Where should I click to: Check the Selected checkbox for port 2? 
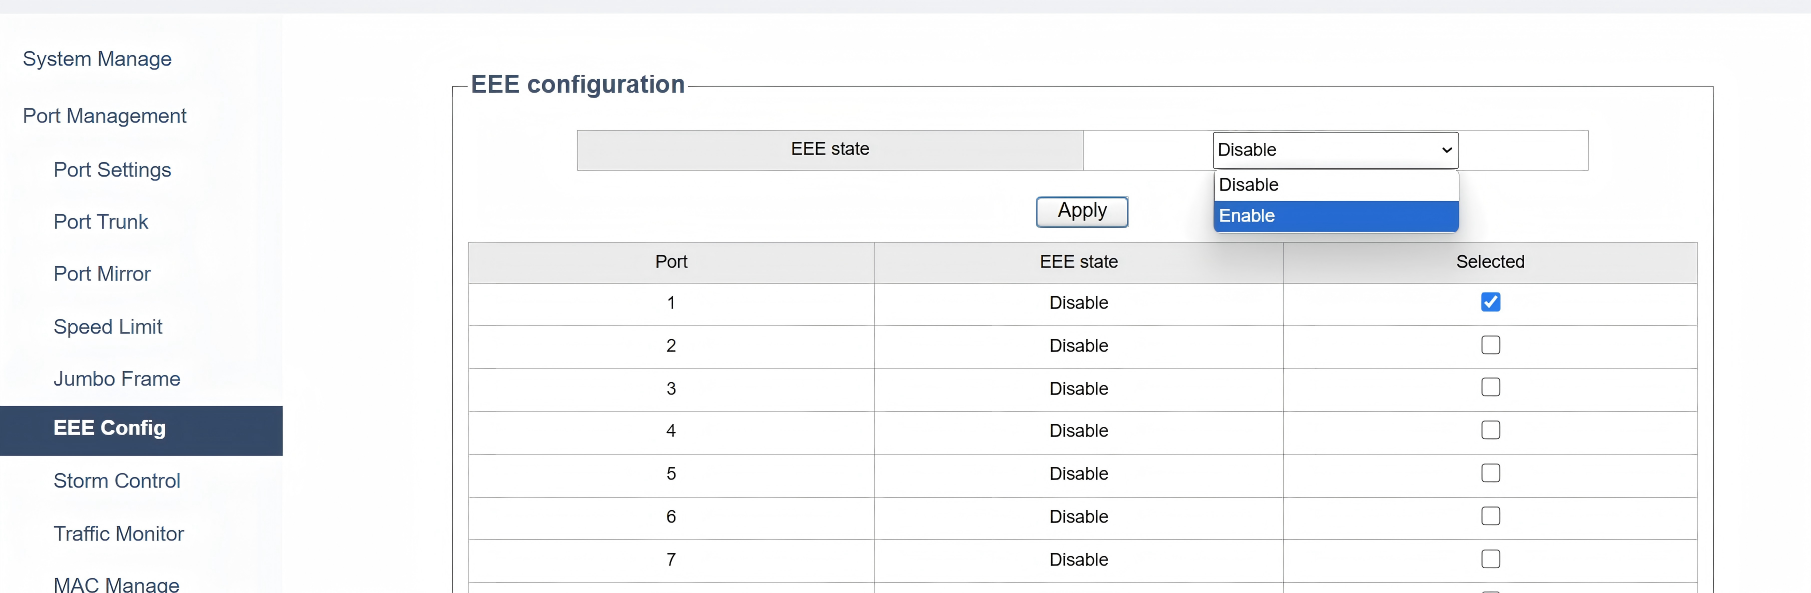click(1490, 345)
